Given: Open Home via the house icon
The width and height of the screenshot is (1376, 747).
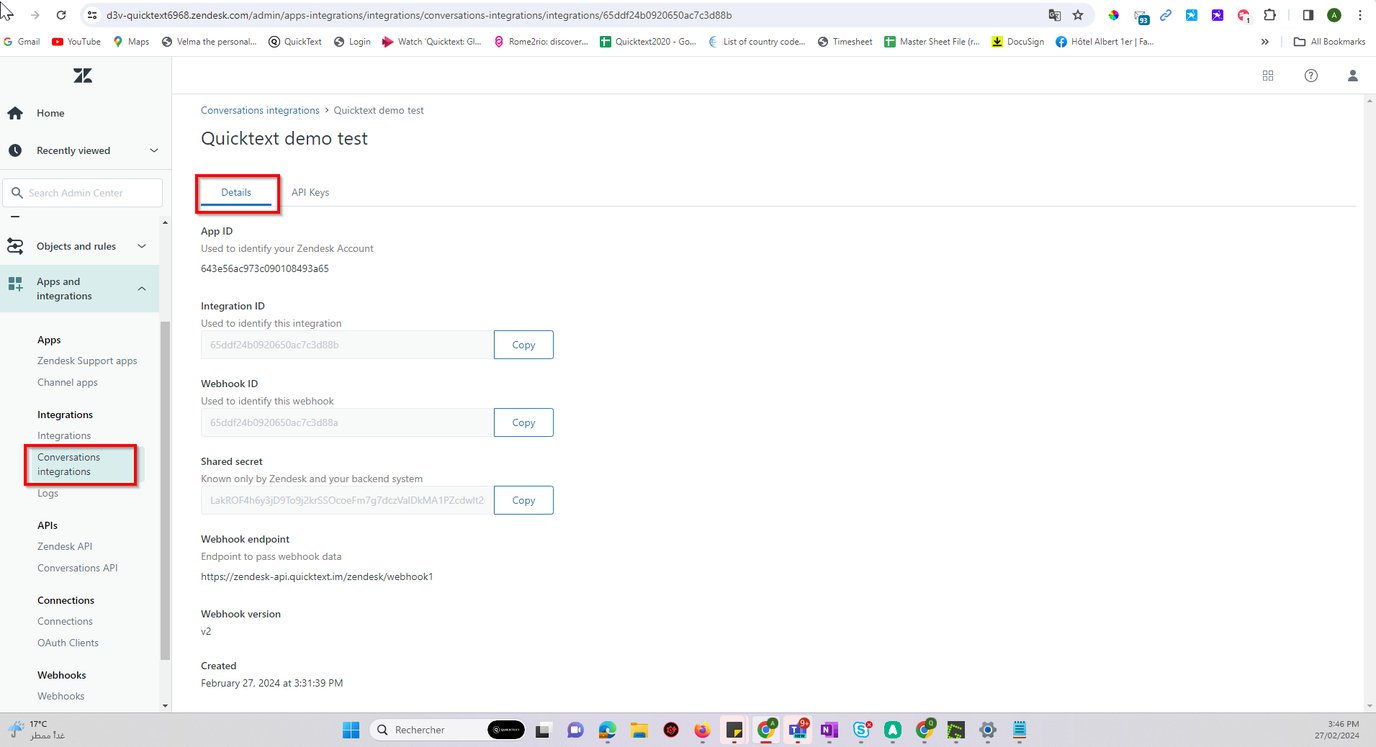Looking at the screenshot, I should tap(16, 113).
